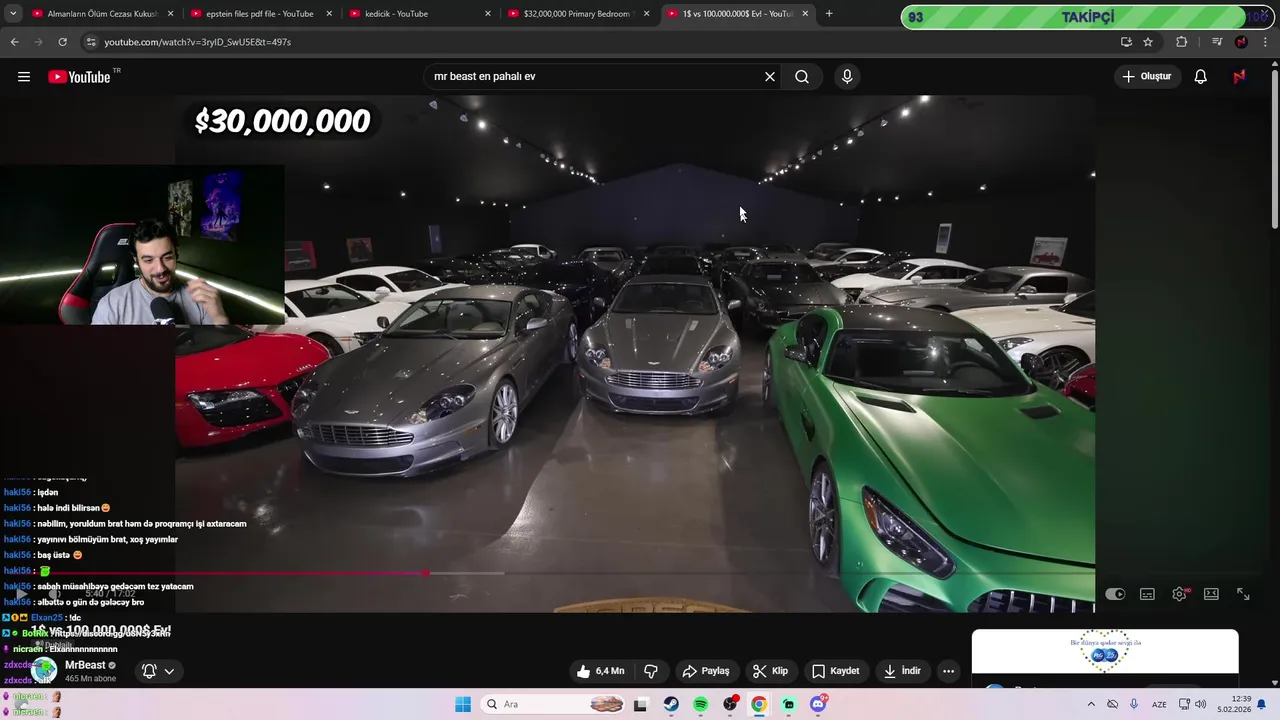Open the YouTube notifications bell
Viewport: 1280px width, 720px height.
pos(1201,77)
